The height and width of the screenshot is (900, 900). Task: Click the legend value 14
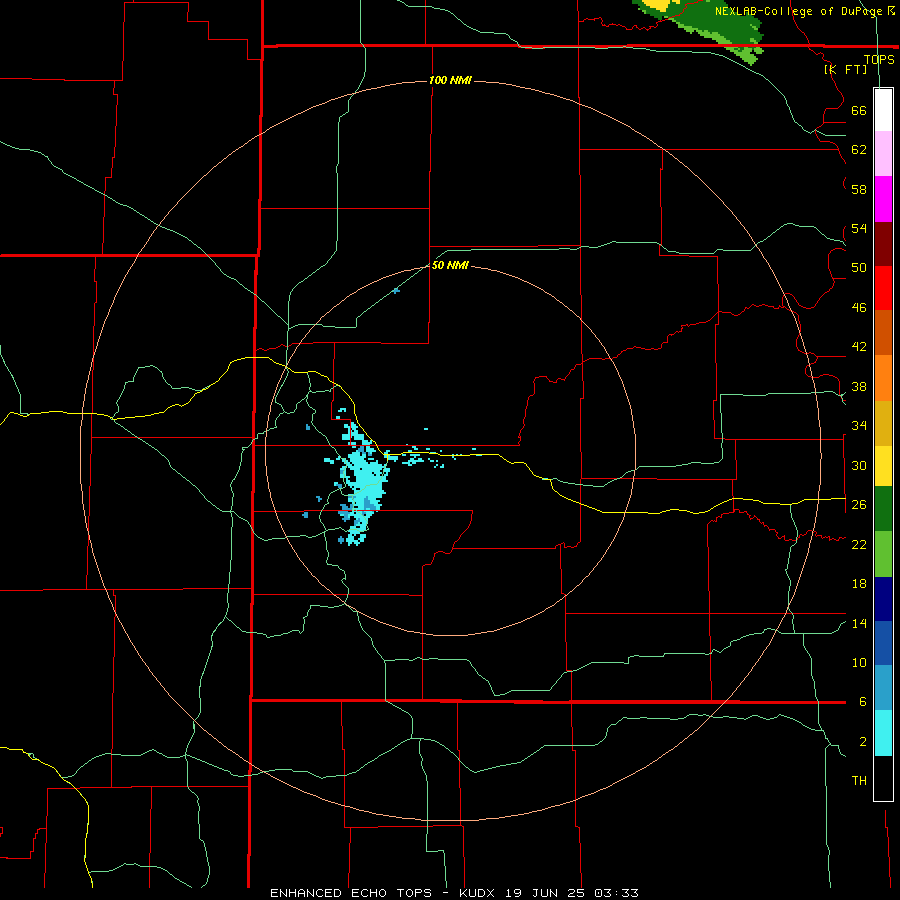(x=859, y=623)
